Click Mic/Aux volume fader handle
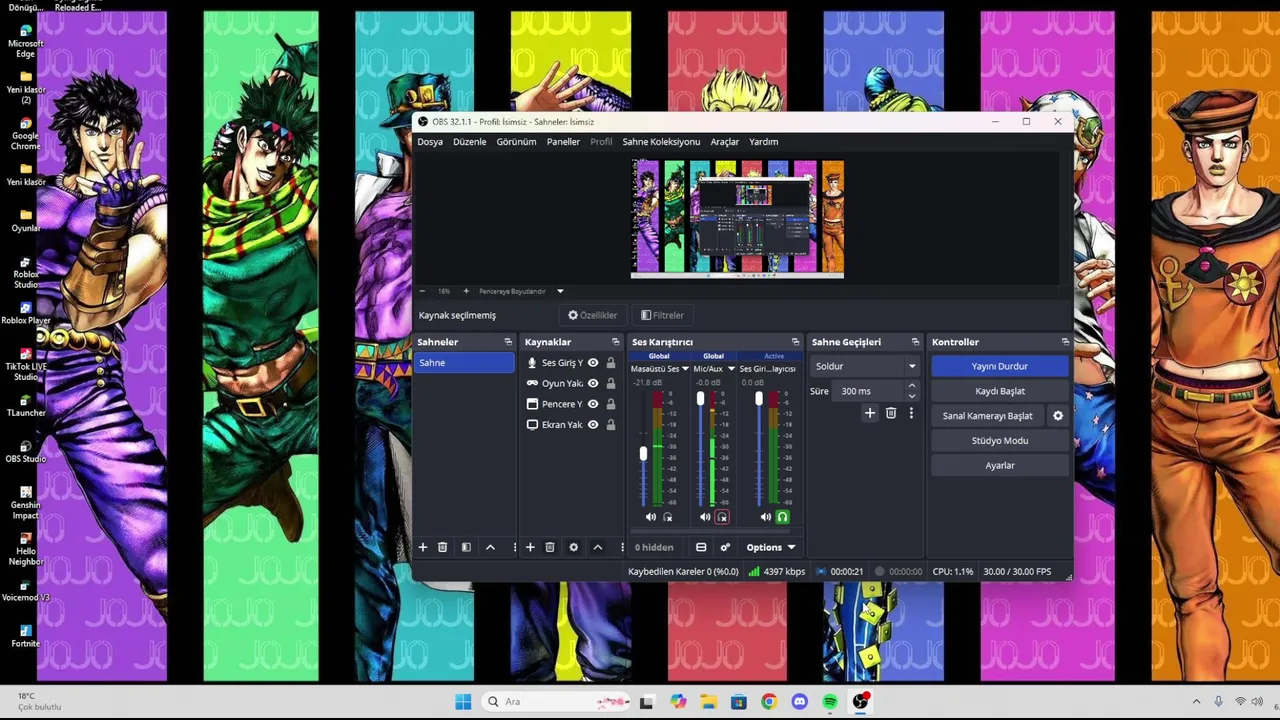The image size is (1280, 720). pos(700,399)
